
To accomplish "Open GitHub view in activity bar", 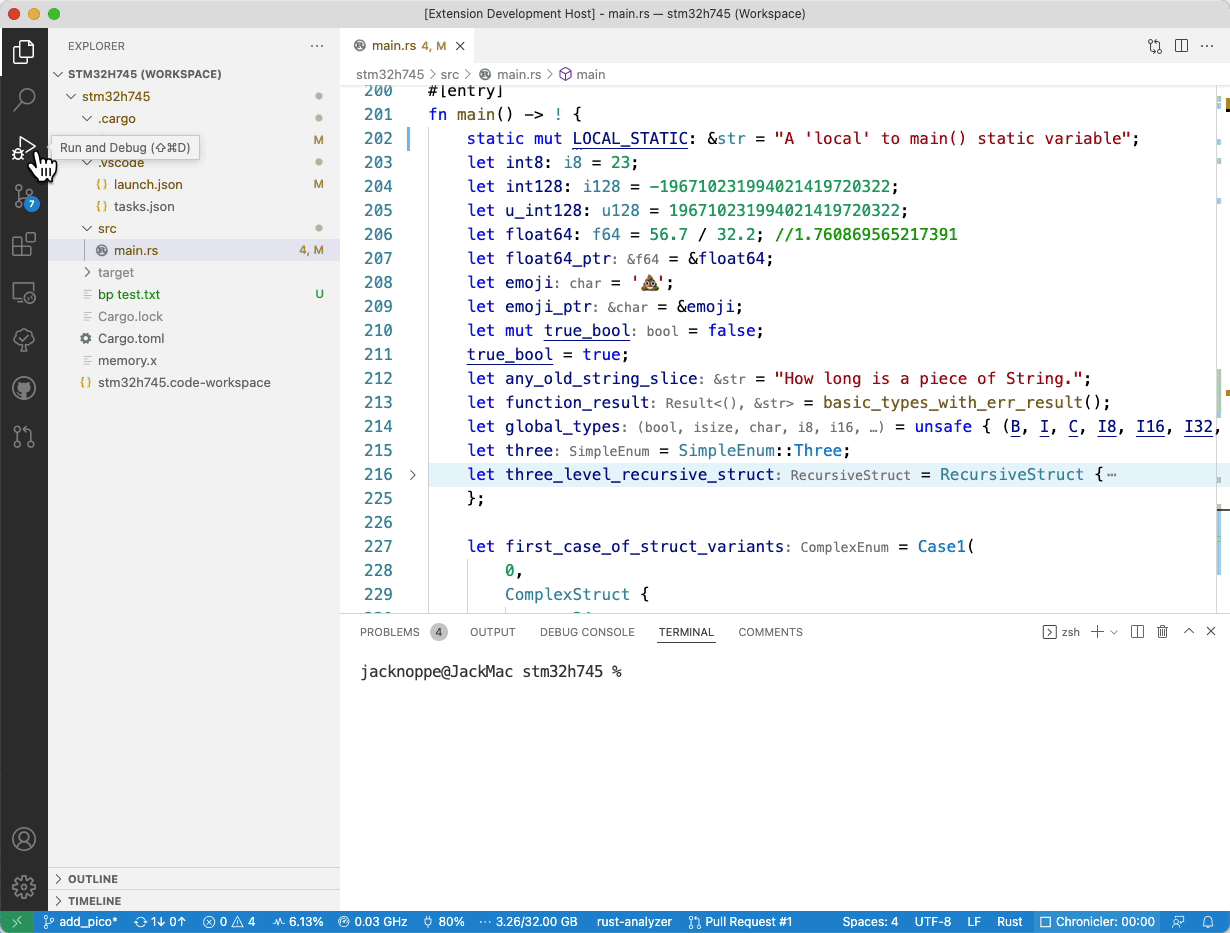I will tap(24, 388).
